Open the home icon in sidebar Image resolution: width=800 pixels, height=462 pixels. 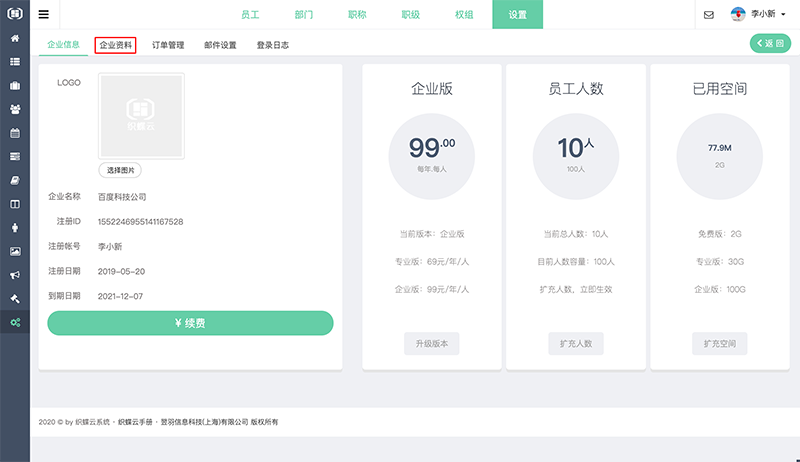(x=15, y=38)
